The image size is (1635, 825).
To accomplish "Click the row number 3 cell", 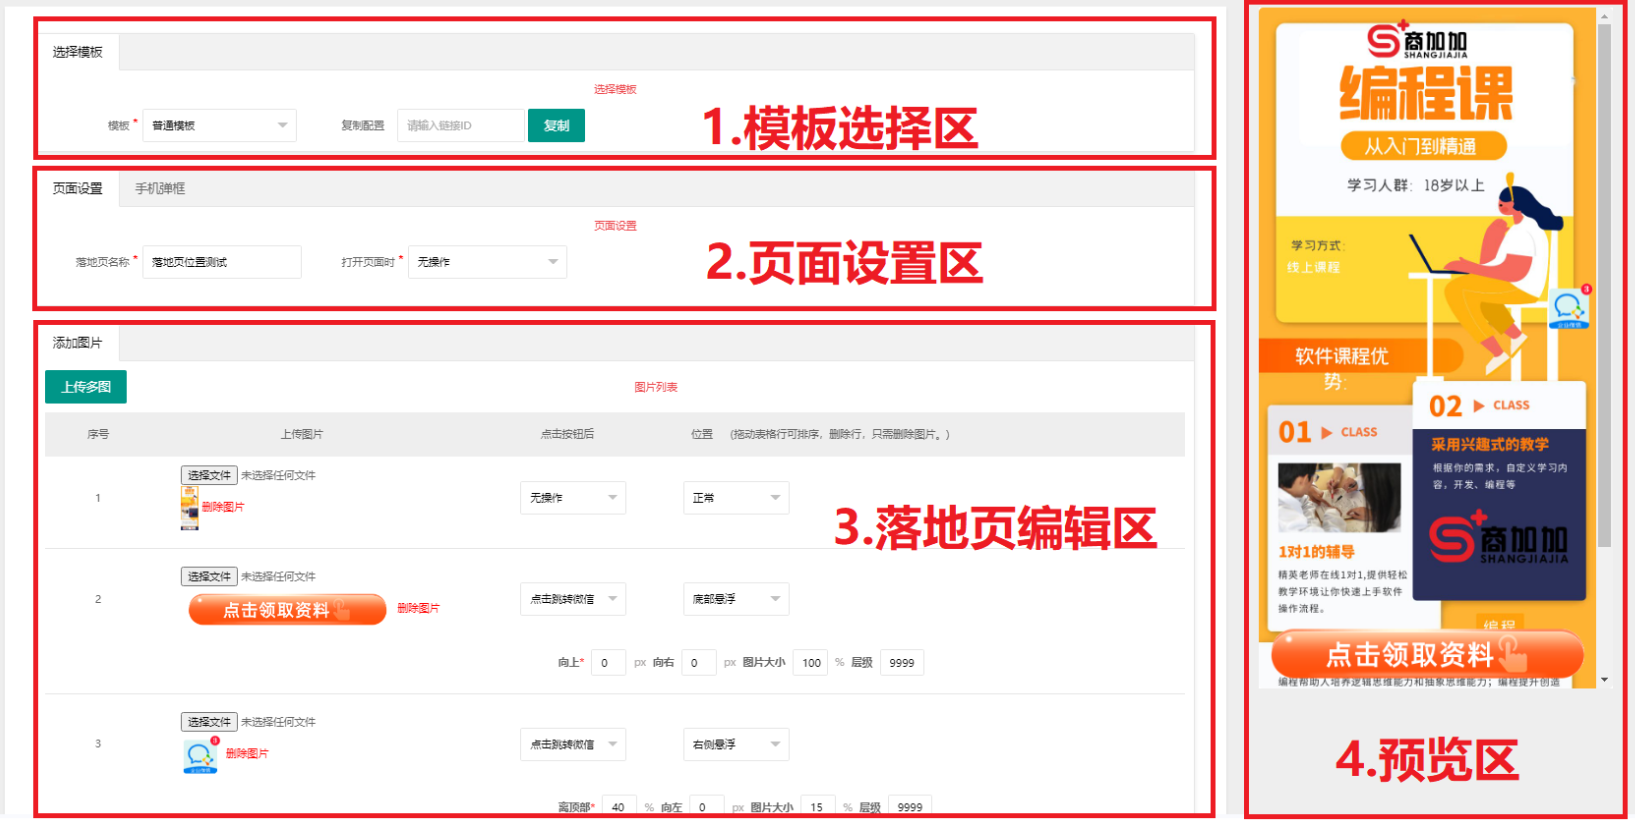I will pyautogui.click(x=98, y=744).
